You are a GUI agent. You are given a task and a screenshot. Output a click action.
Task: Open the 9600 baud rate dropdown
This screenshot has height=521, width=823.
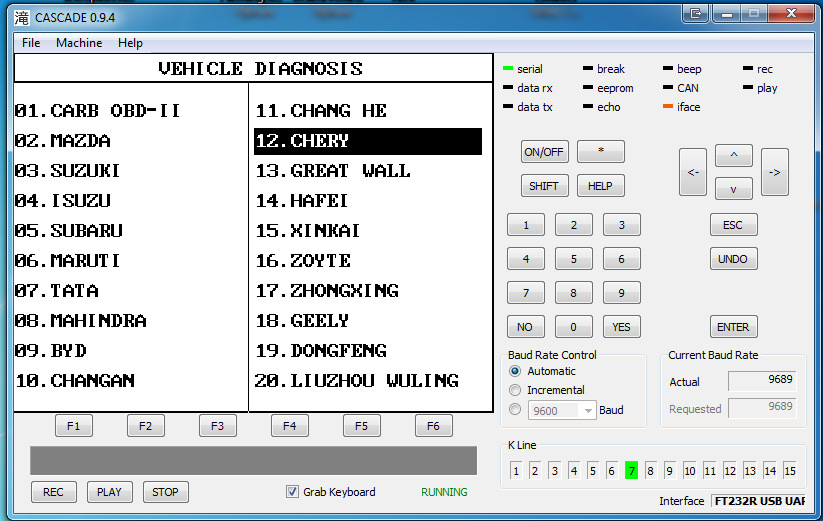(x=562, y=410)
